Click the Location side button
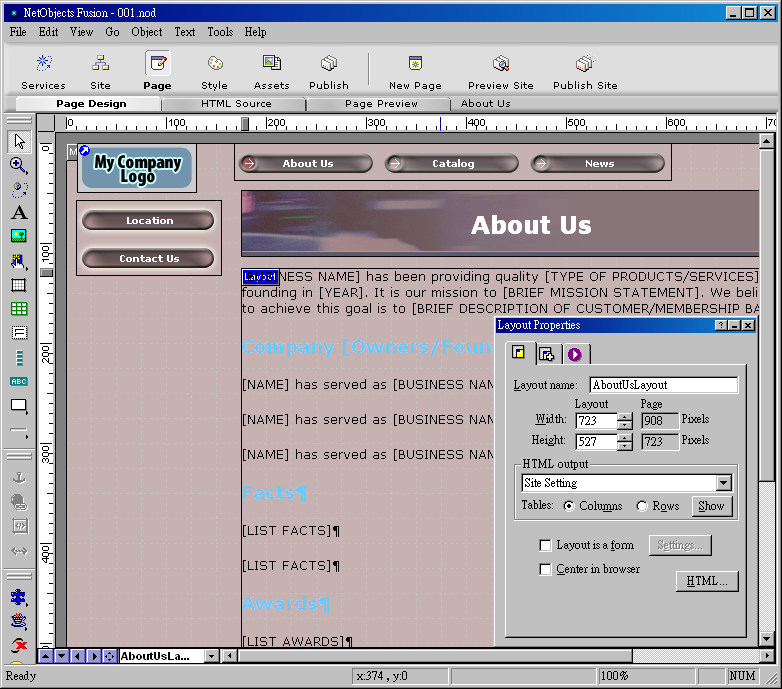This screenshot has height=689, width=782. tap(149, 220)
